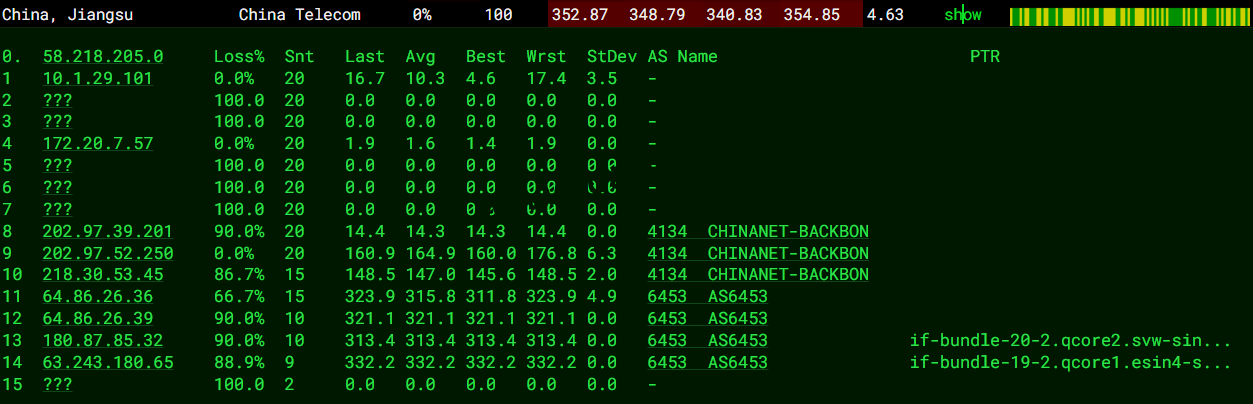Open the 172.20.7.57 hop link
The width and height of the screenshot is (1253, 404).
pos(97,144)
